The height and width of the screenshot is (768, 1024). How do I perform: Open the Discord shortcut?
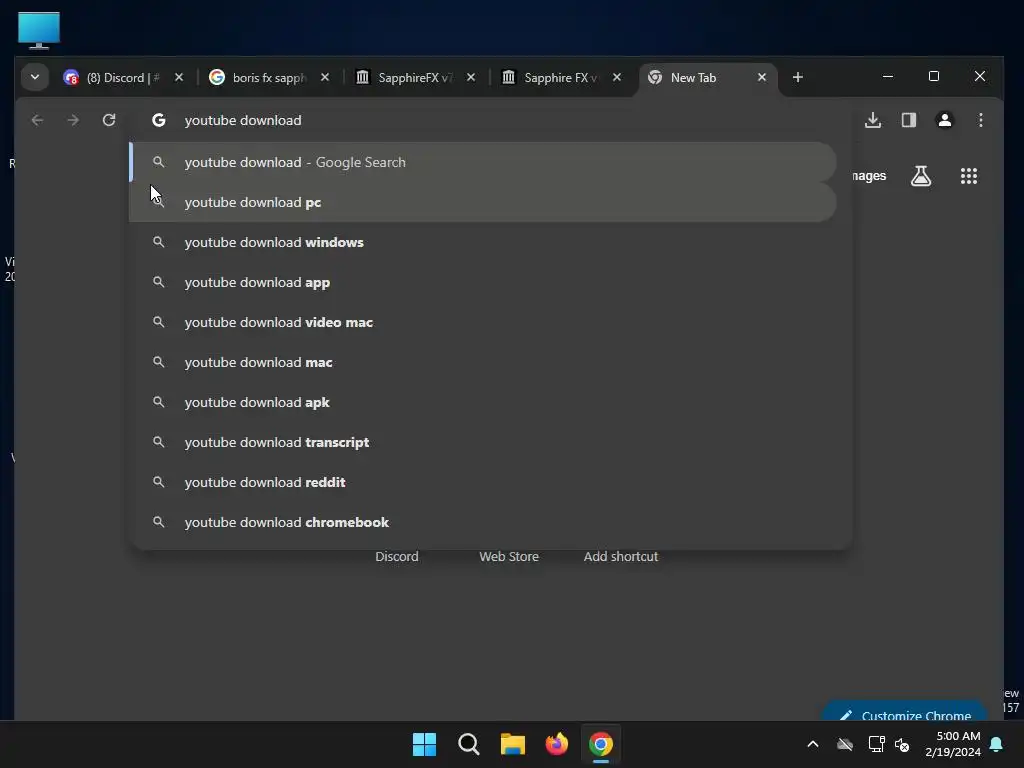point(396,556)
